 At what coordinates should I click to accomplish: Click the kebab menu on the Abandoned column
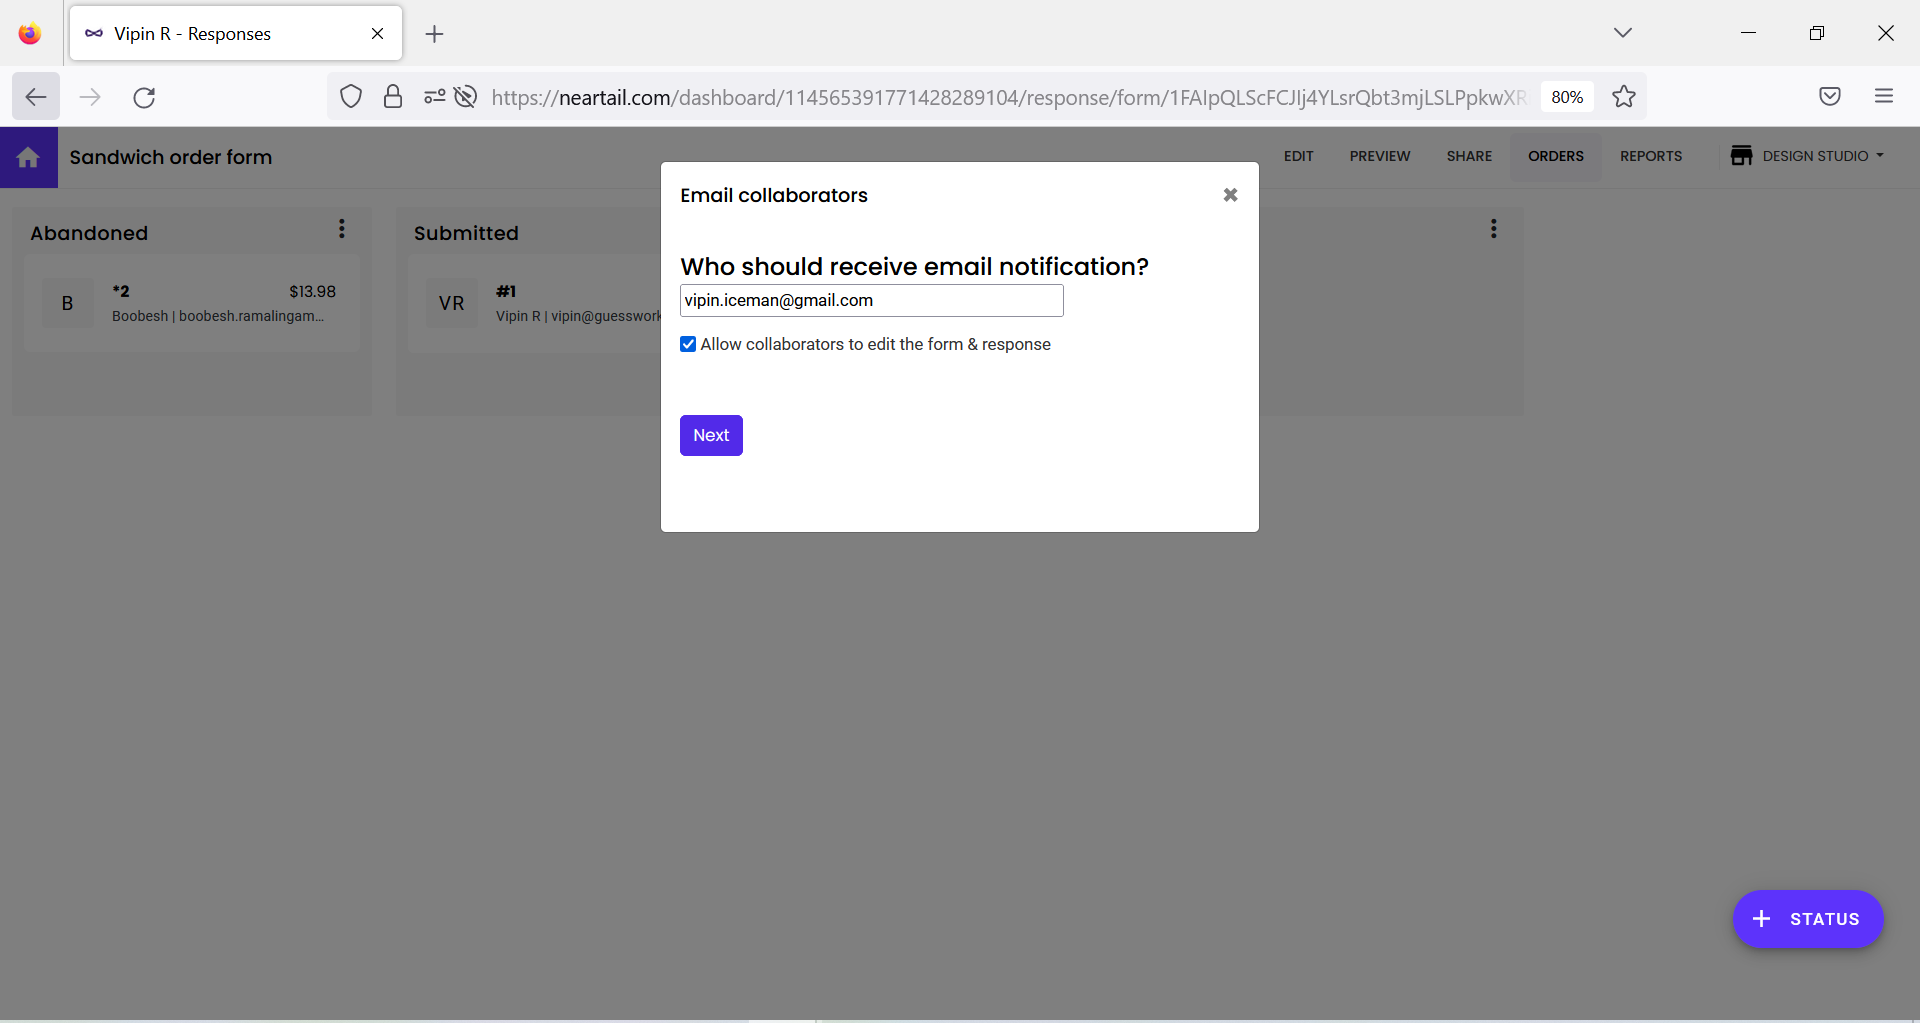[342, 229]
